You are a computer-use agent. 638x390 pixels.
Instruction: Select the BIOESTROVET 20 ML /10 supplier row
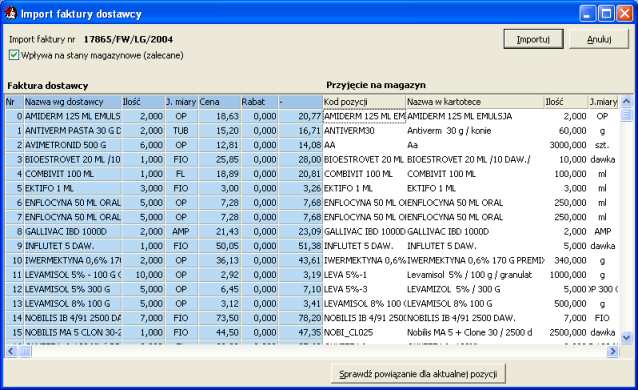[72, 160]
